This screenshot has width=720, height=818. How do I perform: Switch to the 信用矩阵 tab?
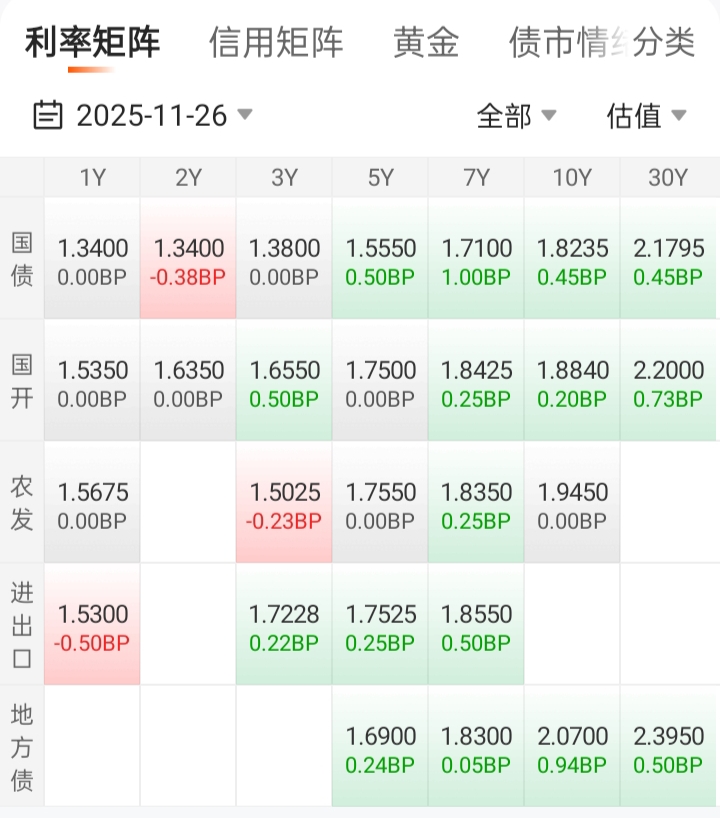tap(276, 43)
